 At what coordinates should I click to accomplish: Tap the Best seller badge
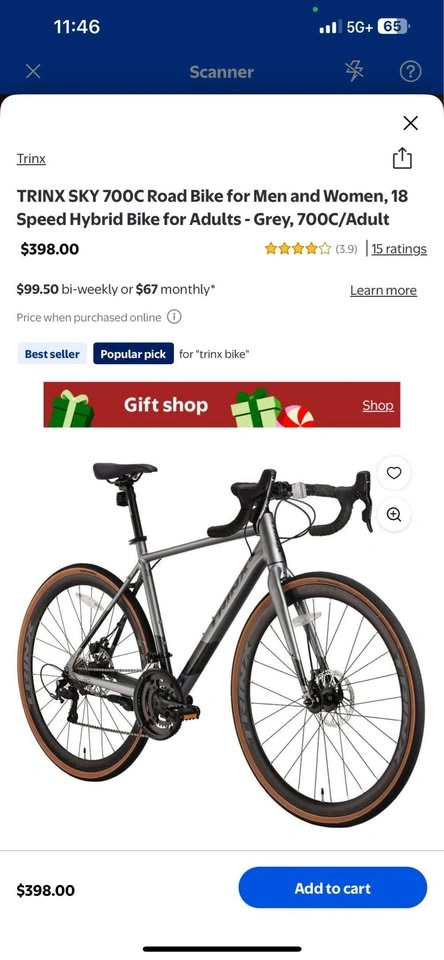pos(52,354)
